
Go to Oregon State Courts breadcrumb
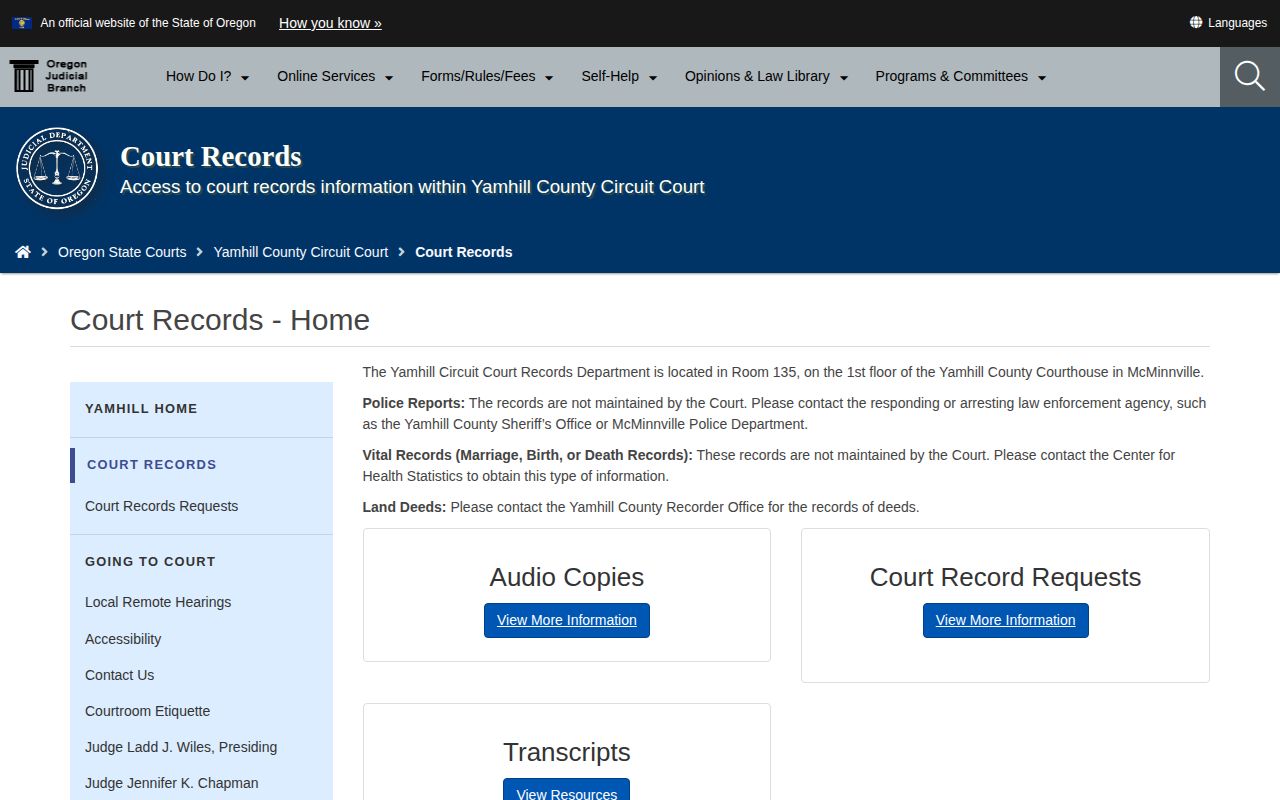click(x=122, y=252)
